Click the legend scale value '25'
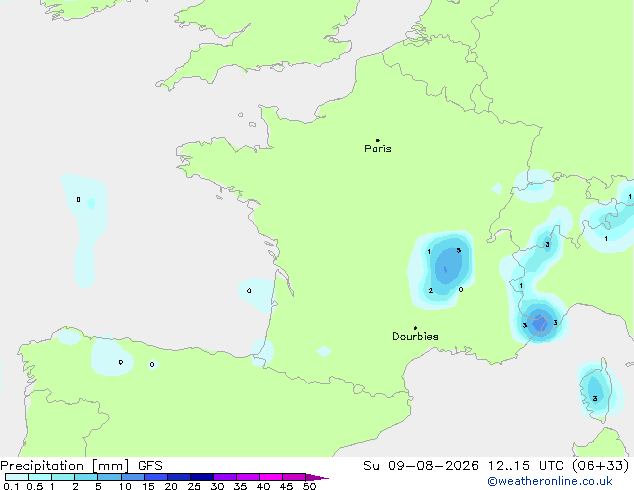 [x=194, y=486]
